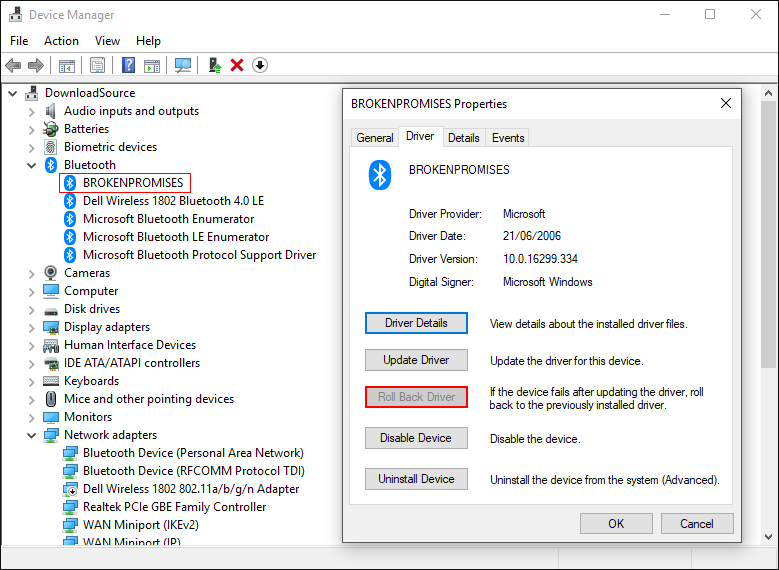The width and height of the screenshot is (779, 570).
Task: Click the Mice and other pointing devices icon
Action: pos(51,399)
